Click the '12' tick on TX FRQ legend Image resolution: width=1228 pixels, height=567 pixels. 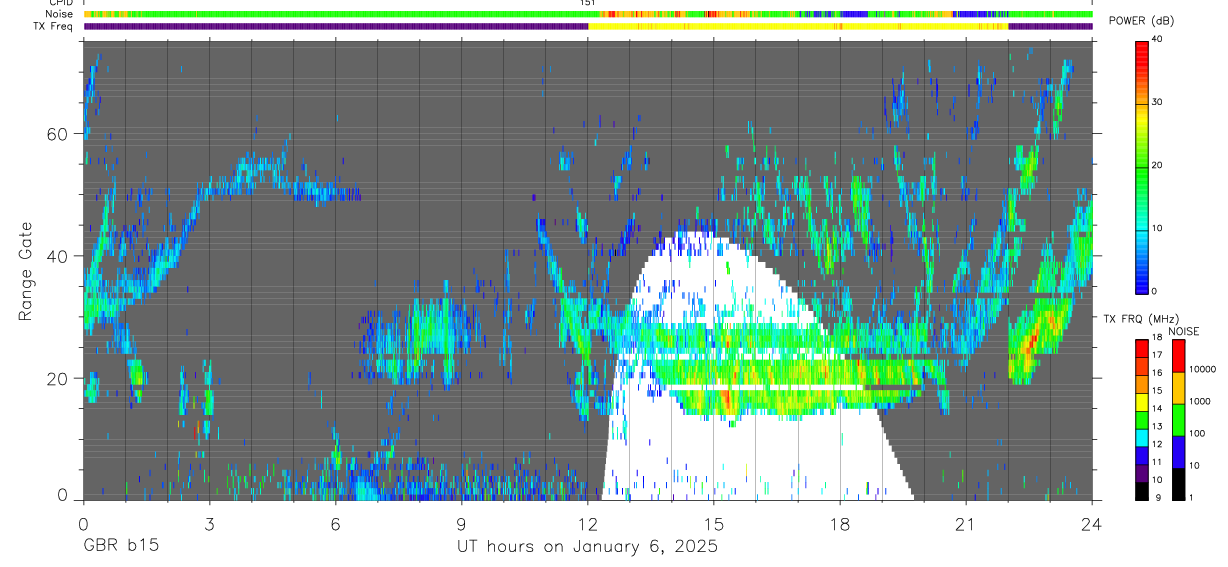[x=1157, y=444]
